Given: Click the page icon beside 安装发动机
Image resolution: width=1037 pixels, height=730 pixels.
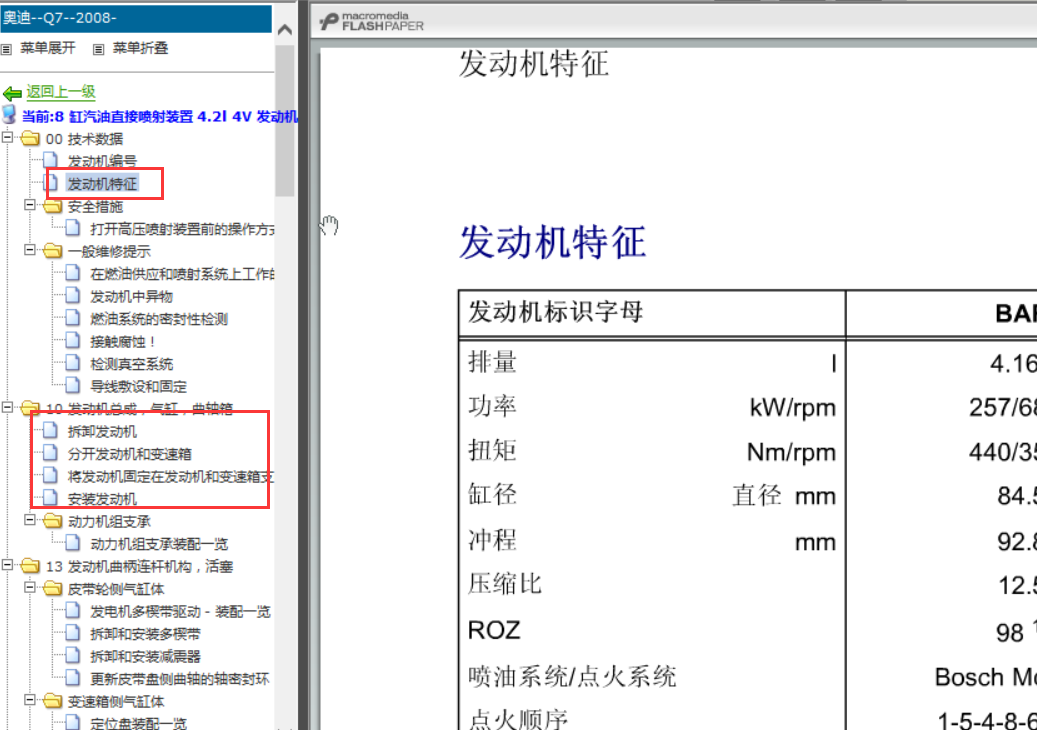Looking at the screenshot, I should [x=50, y=497].
